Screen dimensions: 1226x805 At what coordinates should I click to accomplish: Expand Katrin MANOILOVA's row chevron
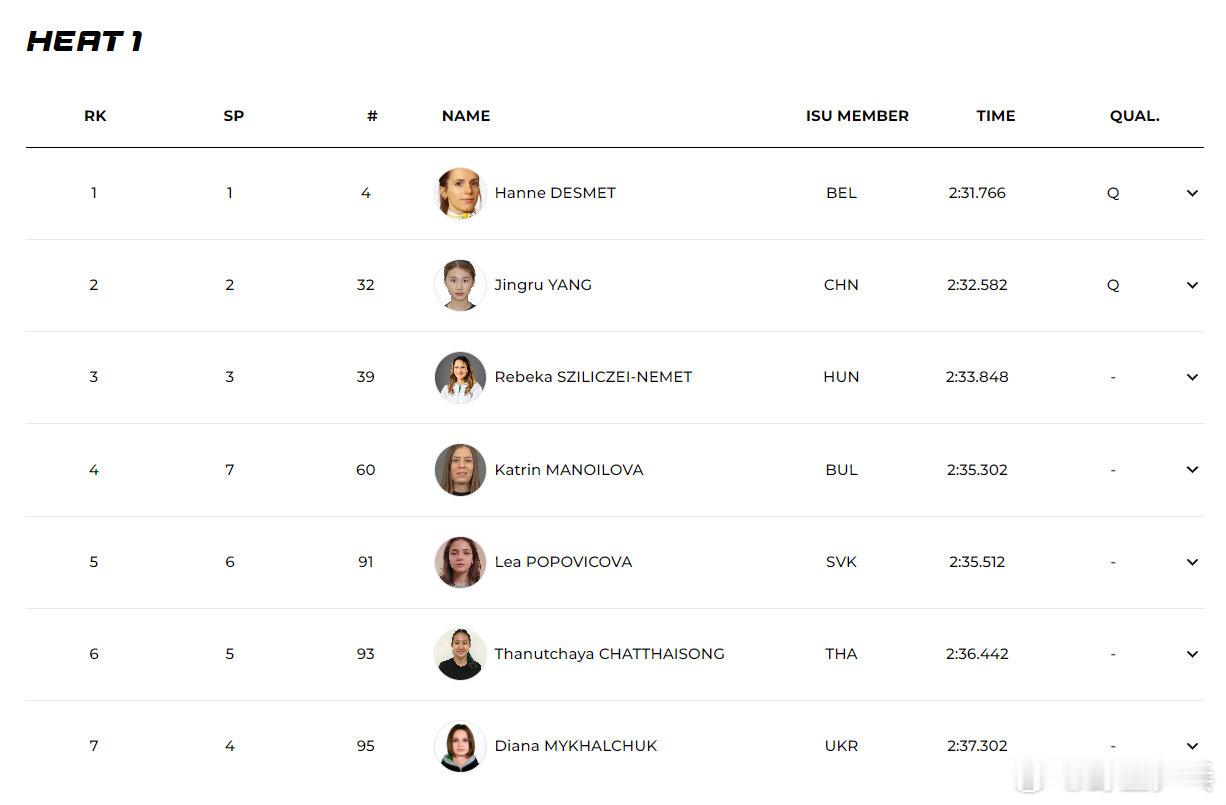(1192, 470)
